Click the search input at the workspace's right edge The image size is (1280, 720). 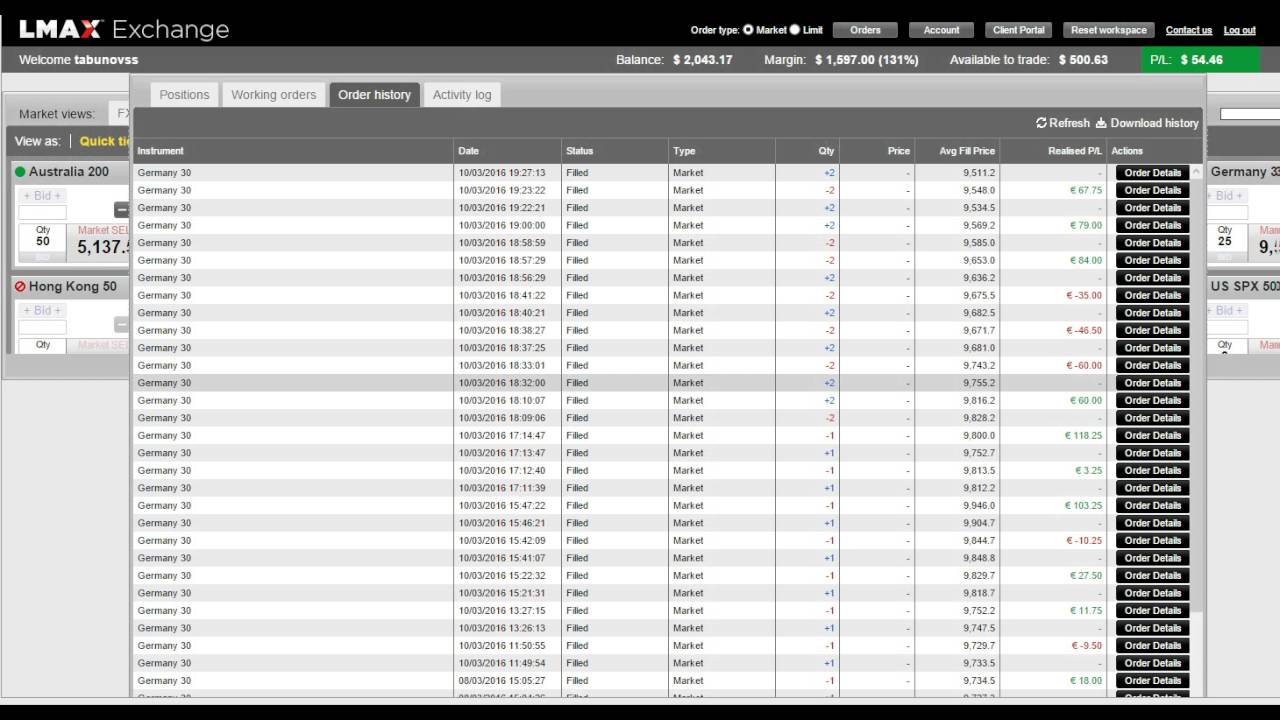[x=1250, y=114]
